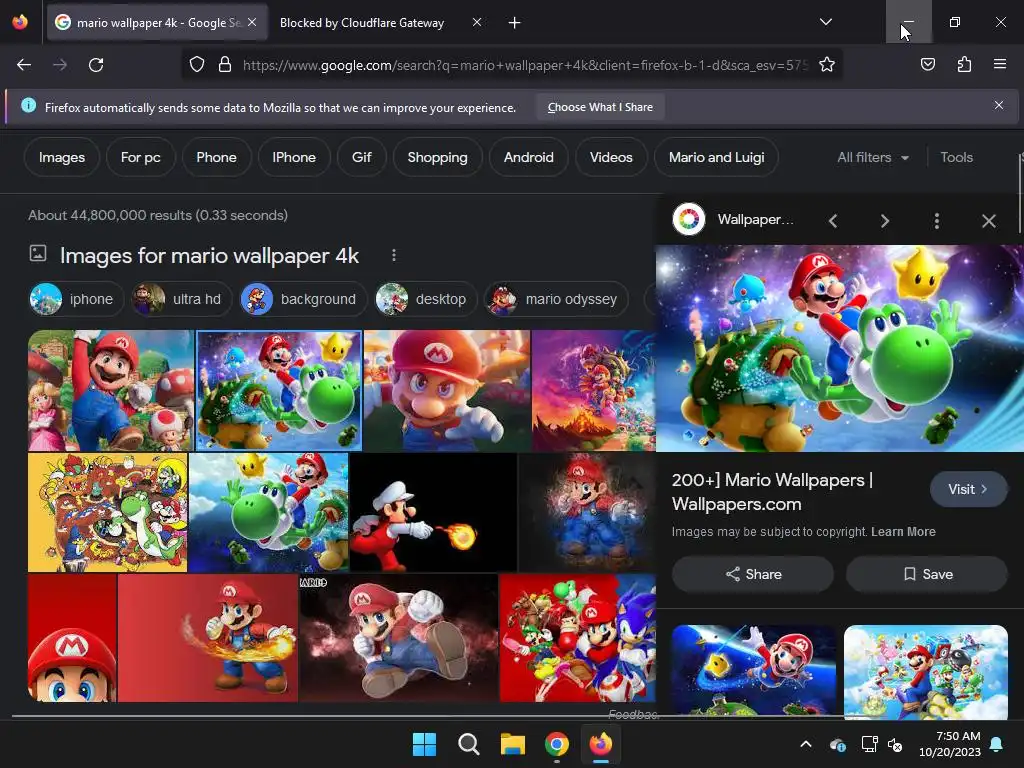
Task: Show hidden system tray icons
Action: (x=806, y=744)
